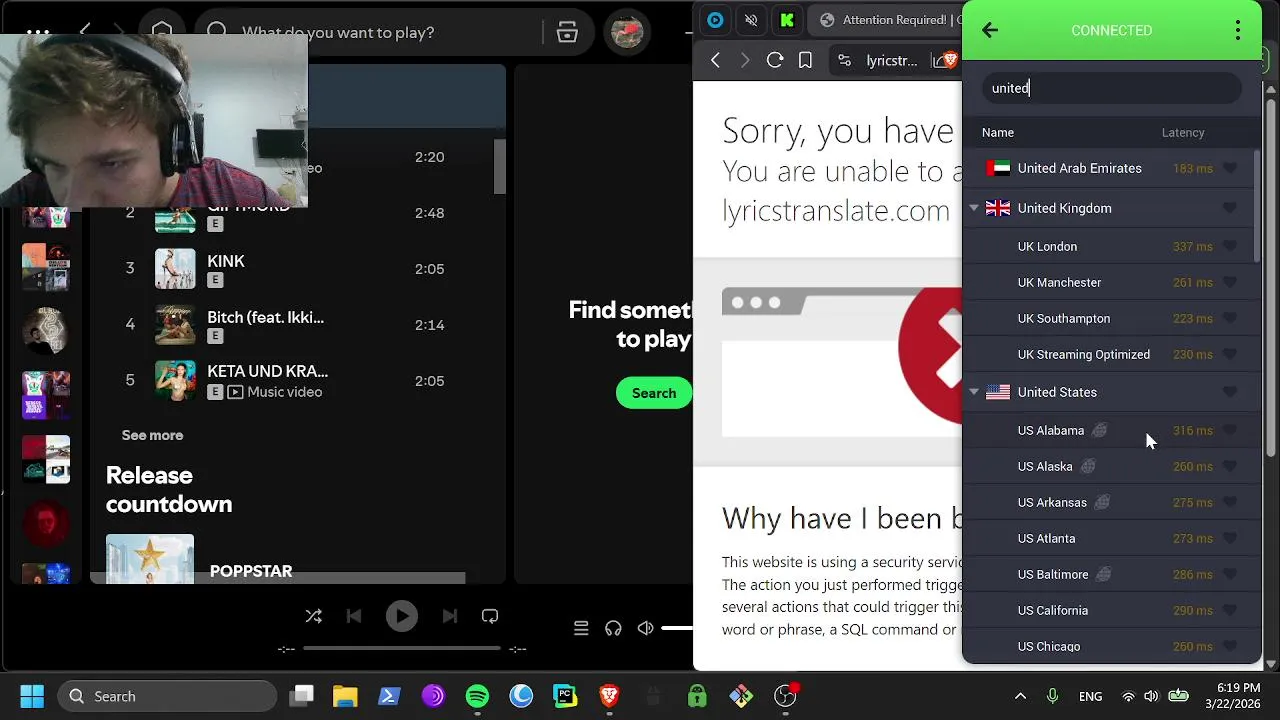Viewport: 1280px width, 720px height.
Task: Sort VPN servers by Name column
Action: (x=998, y=132)
